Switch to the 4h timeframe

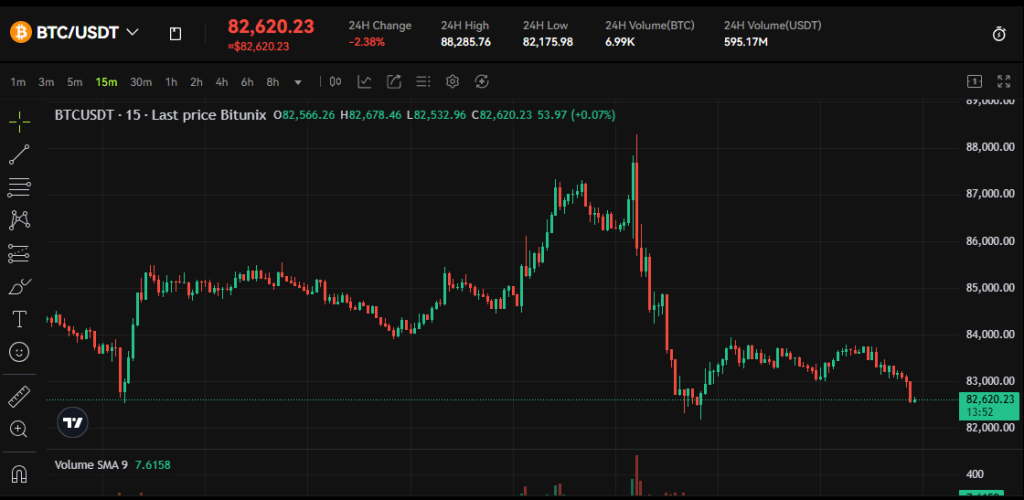pyautogui.click(x=221, y=82)
